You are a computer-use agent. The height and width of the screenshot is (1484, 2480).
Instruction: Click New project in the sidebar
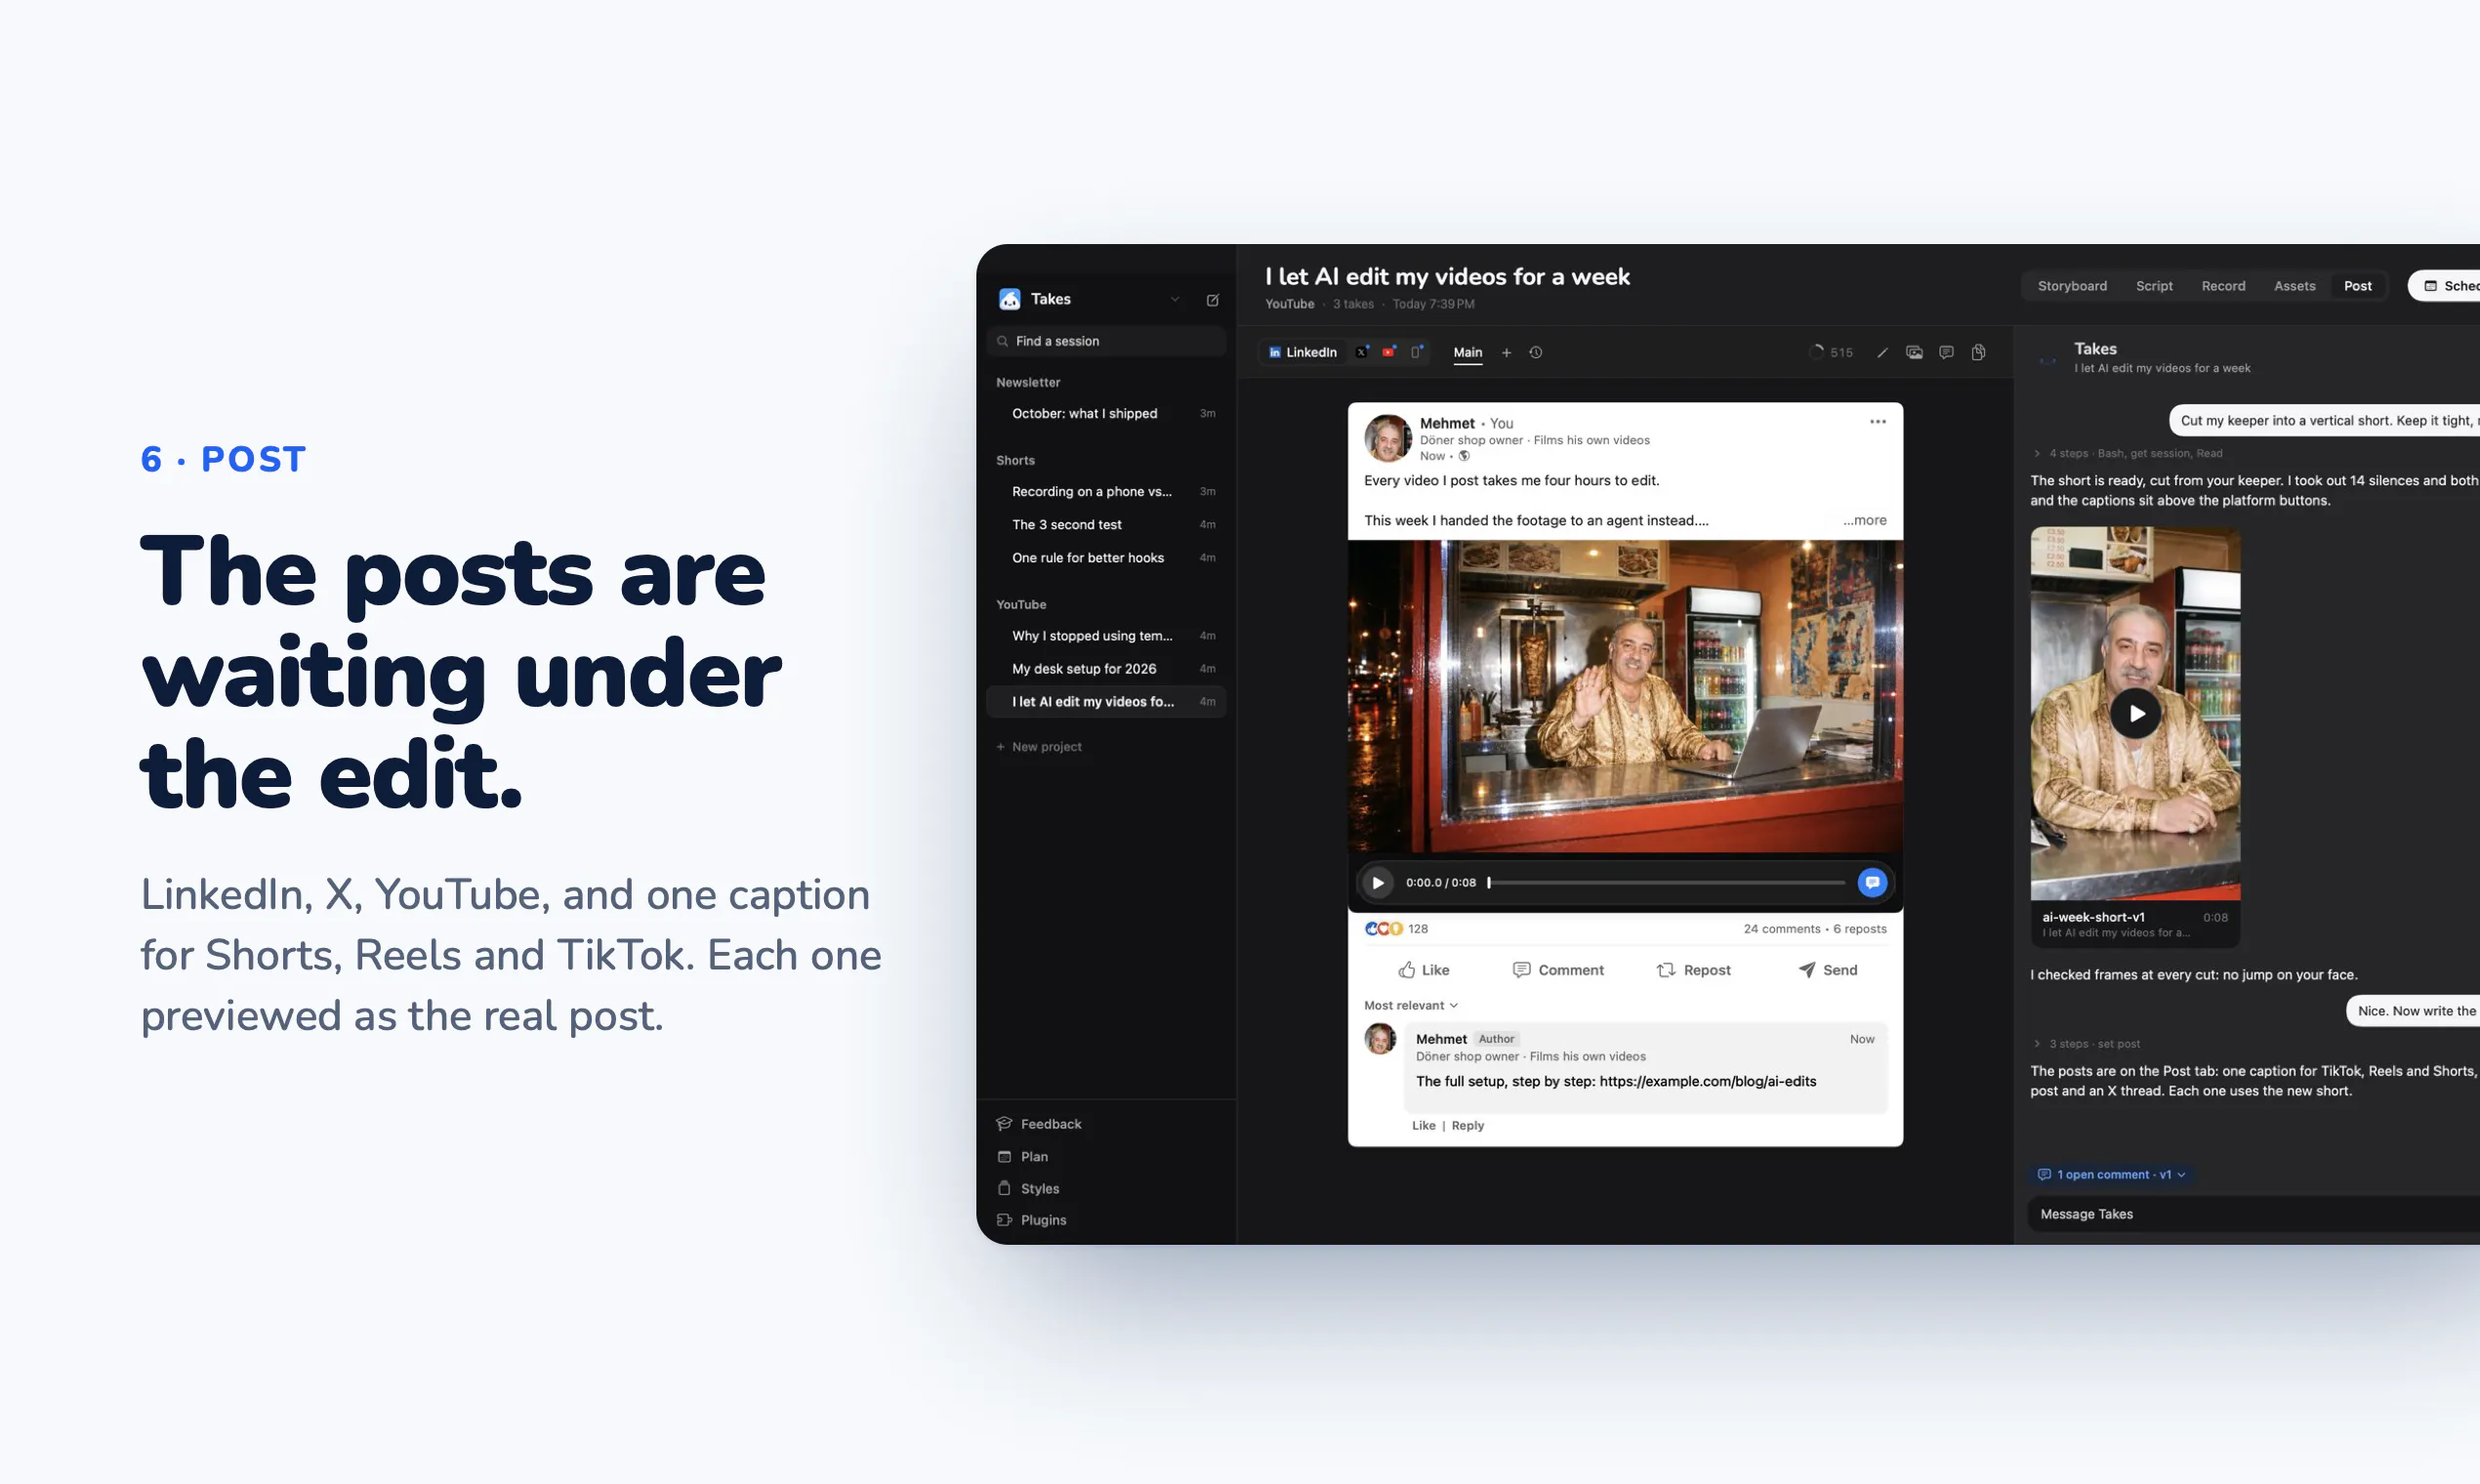tap(1039, 747)
